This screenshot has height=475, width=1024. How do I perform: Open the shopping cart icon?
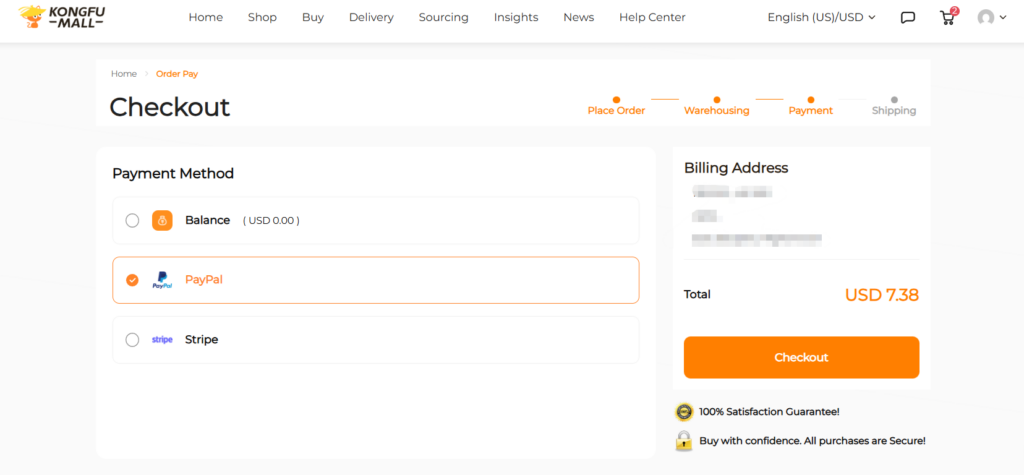pyautogui.click(x=948, y=17)
